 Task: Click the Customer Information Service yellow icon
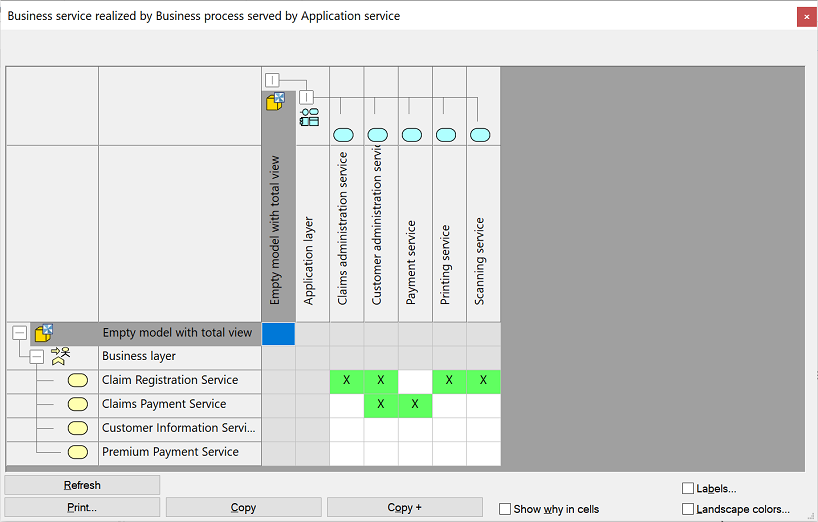[78, 428]
